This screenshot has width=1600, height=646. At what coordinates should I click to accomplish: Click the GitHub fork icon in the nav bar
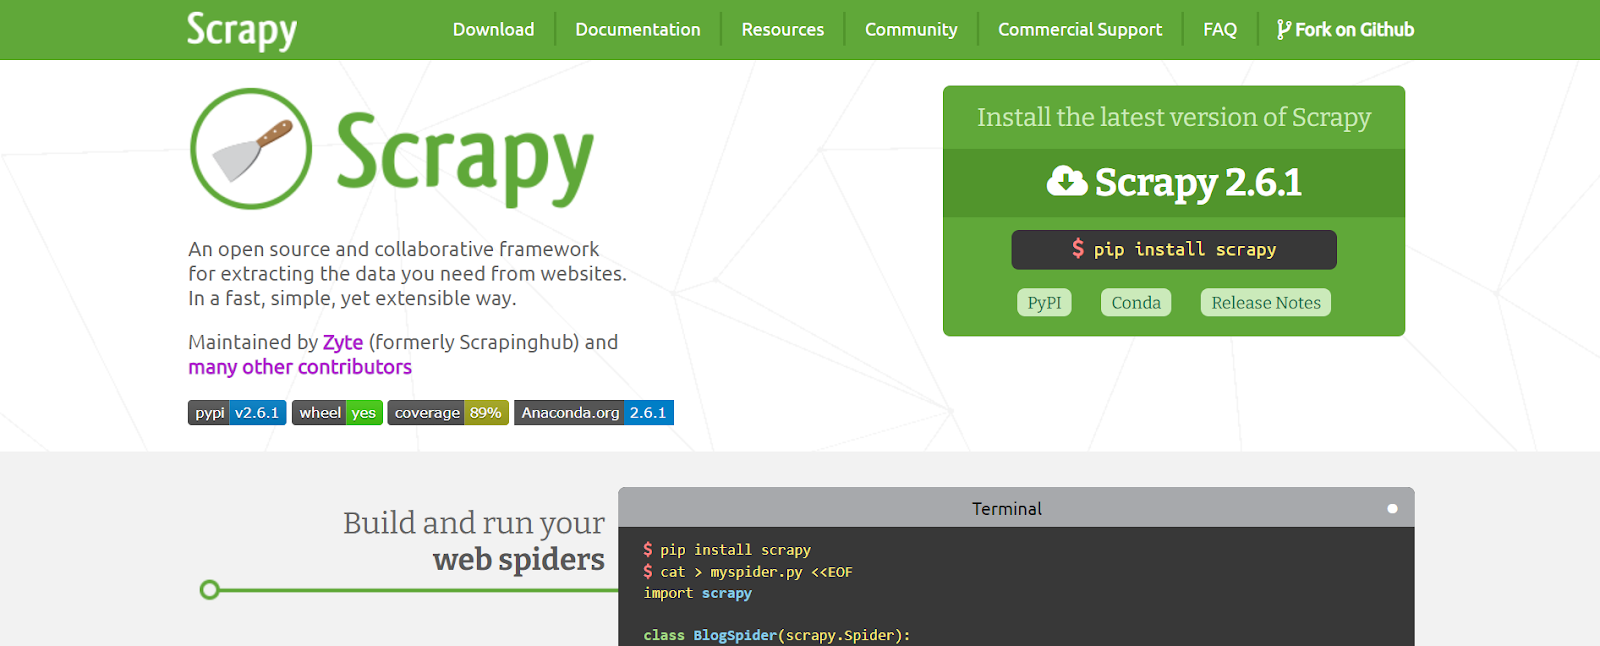click(1283, 30)
